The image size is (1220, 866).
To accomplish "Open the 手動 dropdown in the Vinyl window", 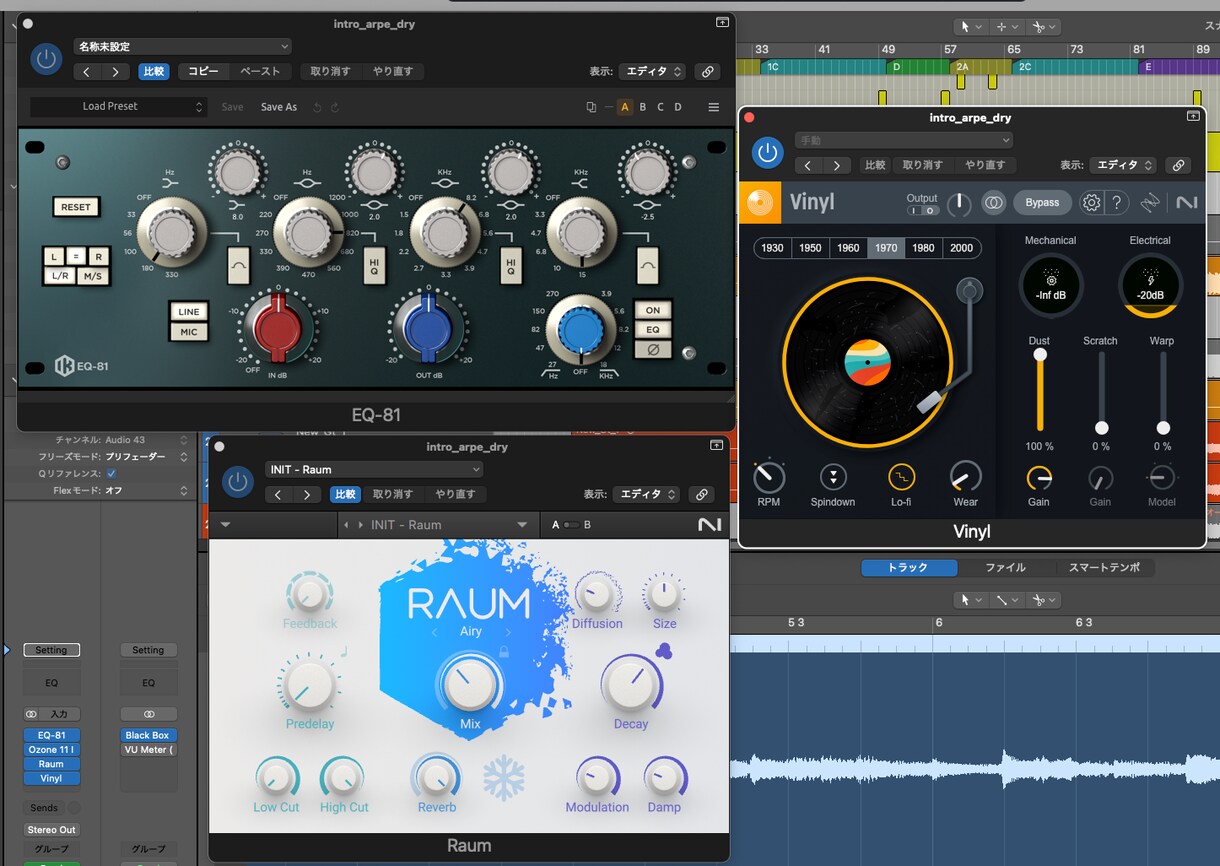I will pyautogui.click(x=903, y=140).
